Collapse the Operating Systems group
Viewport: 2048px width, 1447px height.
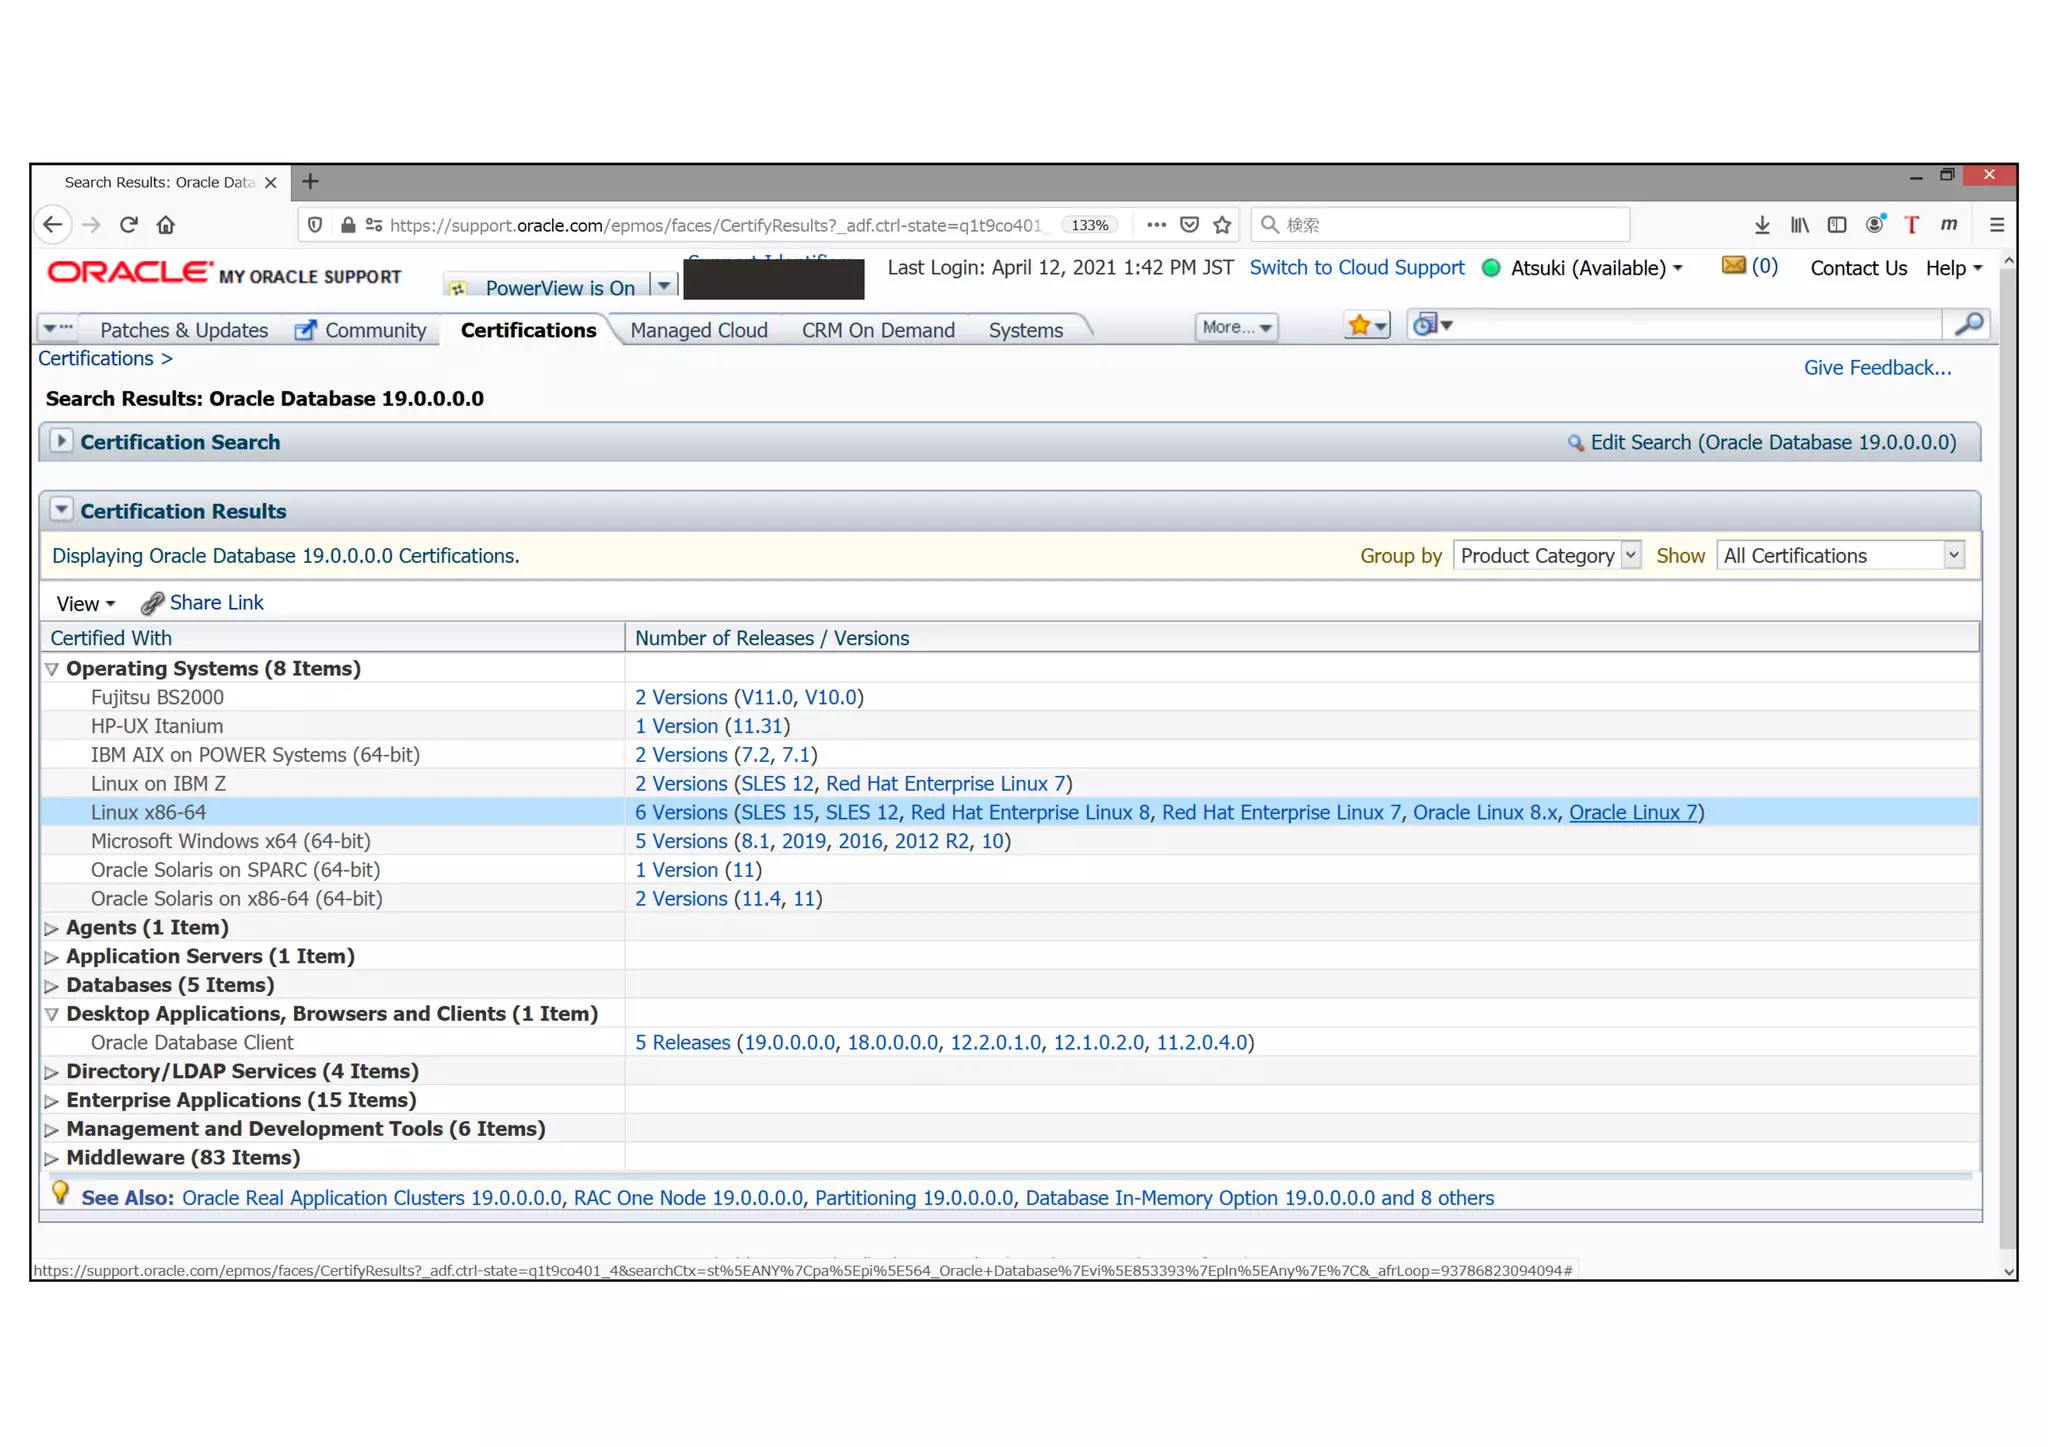(51, 669)
